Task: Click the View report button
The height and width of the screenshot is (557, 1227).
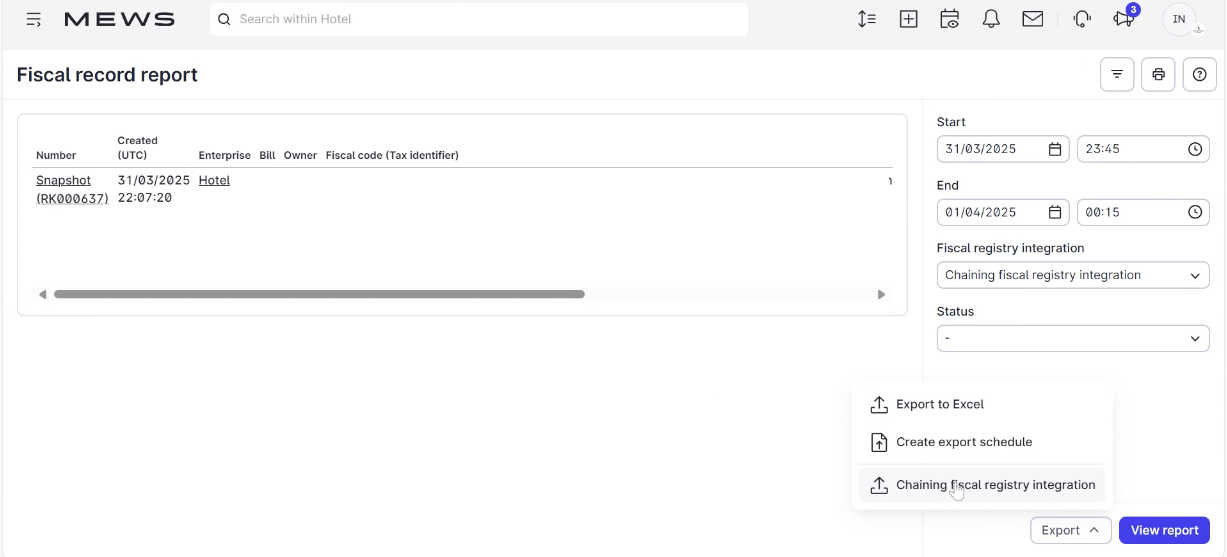Action: [1164, 530]
